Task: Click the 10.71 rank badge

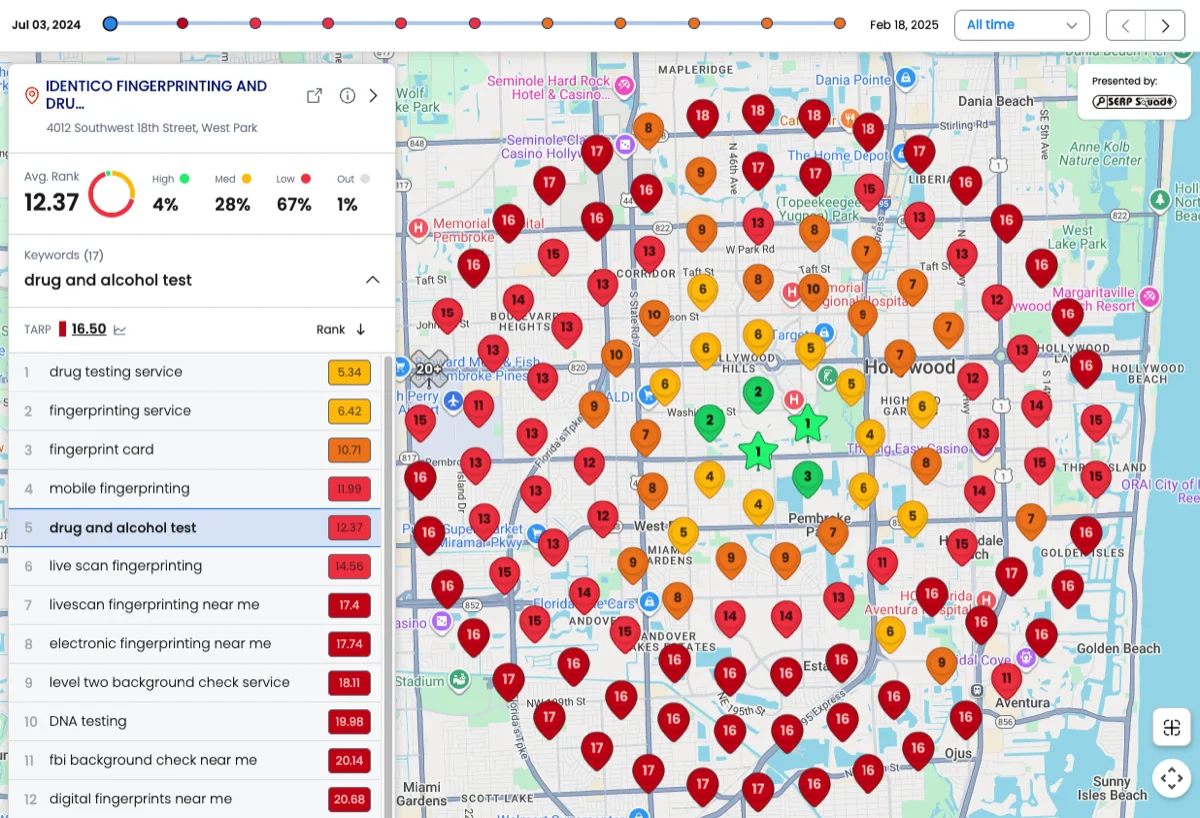Action: (349, 450)
